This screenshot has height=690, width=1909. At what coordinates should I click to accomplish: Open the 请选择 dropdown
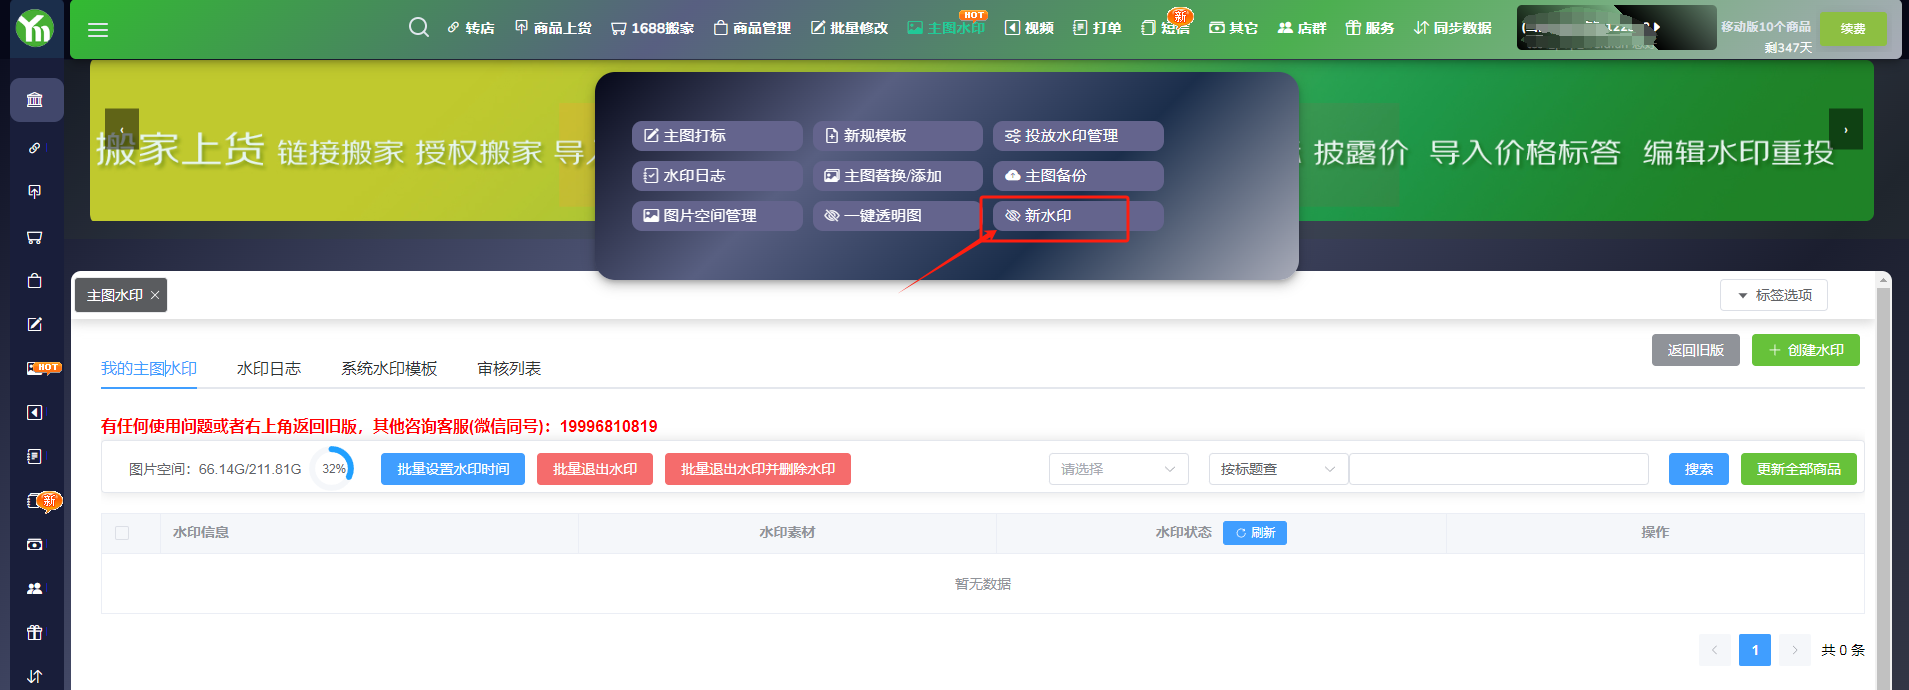[1117, 469]
